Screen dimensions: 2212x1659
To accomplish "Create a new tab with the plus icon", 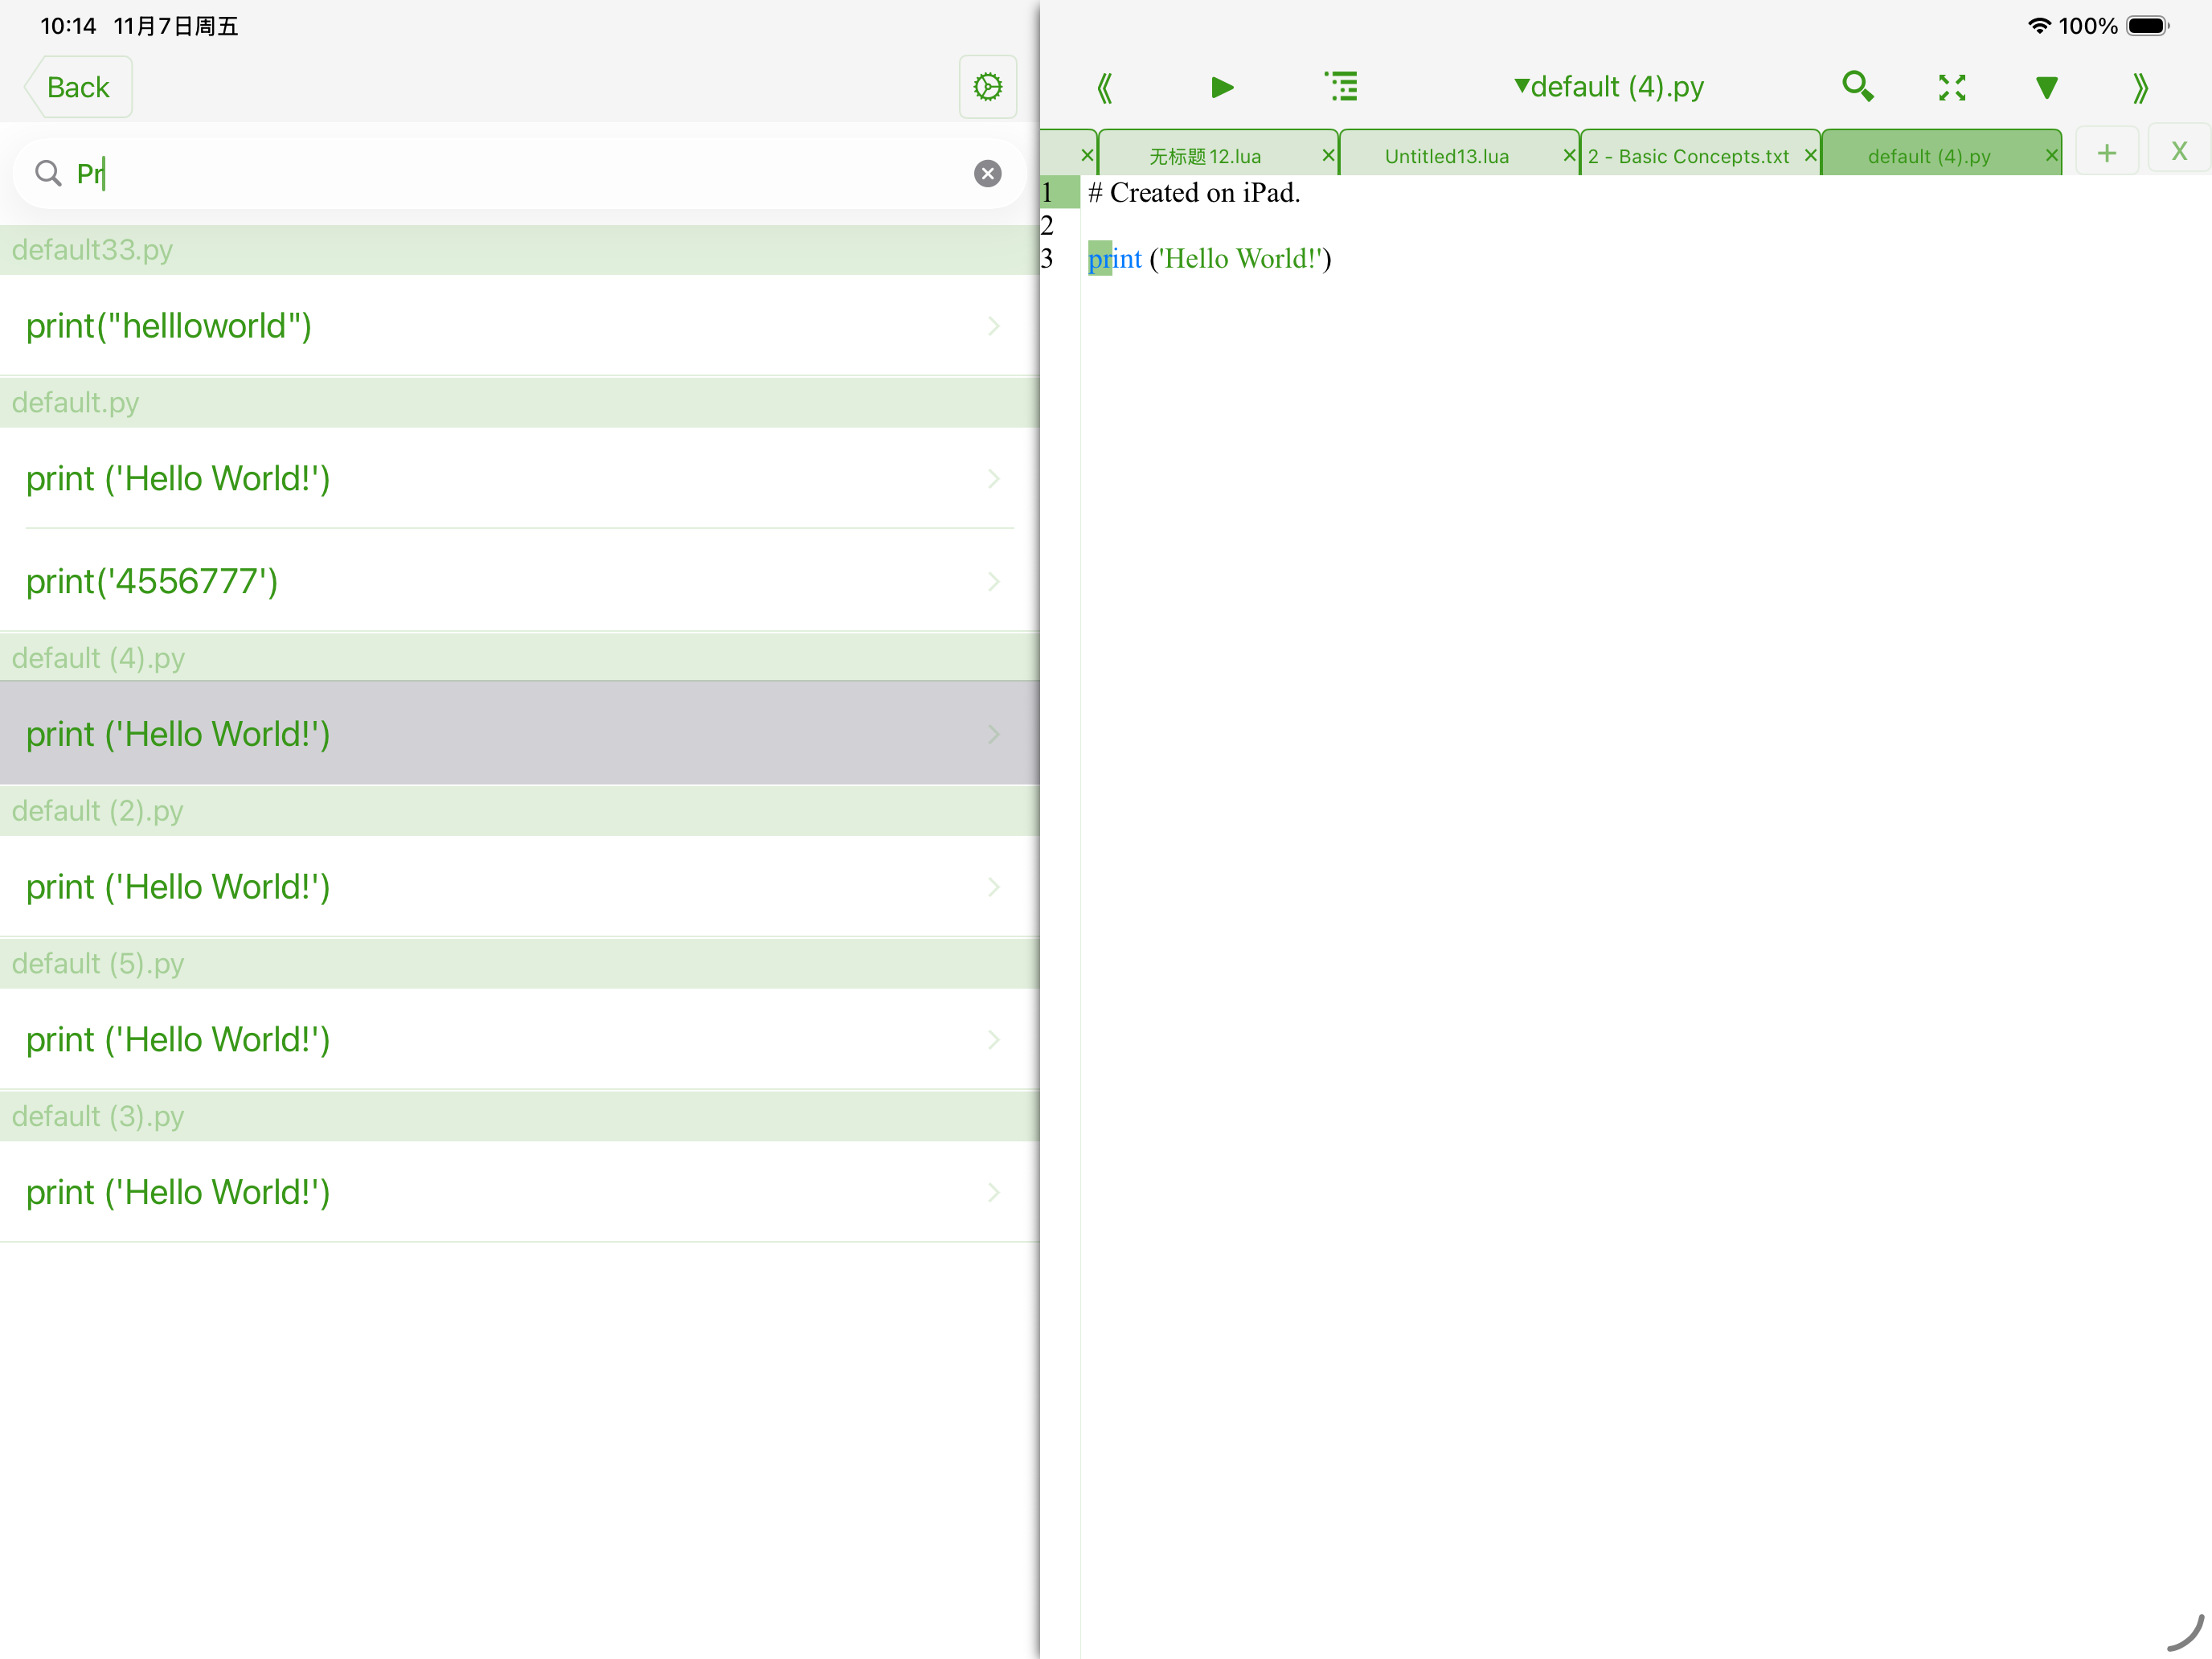I will click(2107, 151).
